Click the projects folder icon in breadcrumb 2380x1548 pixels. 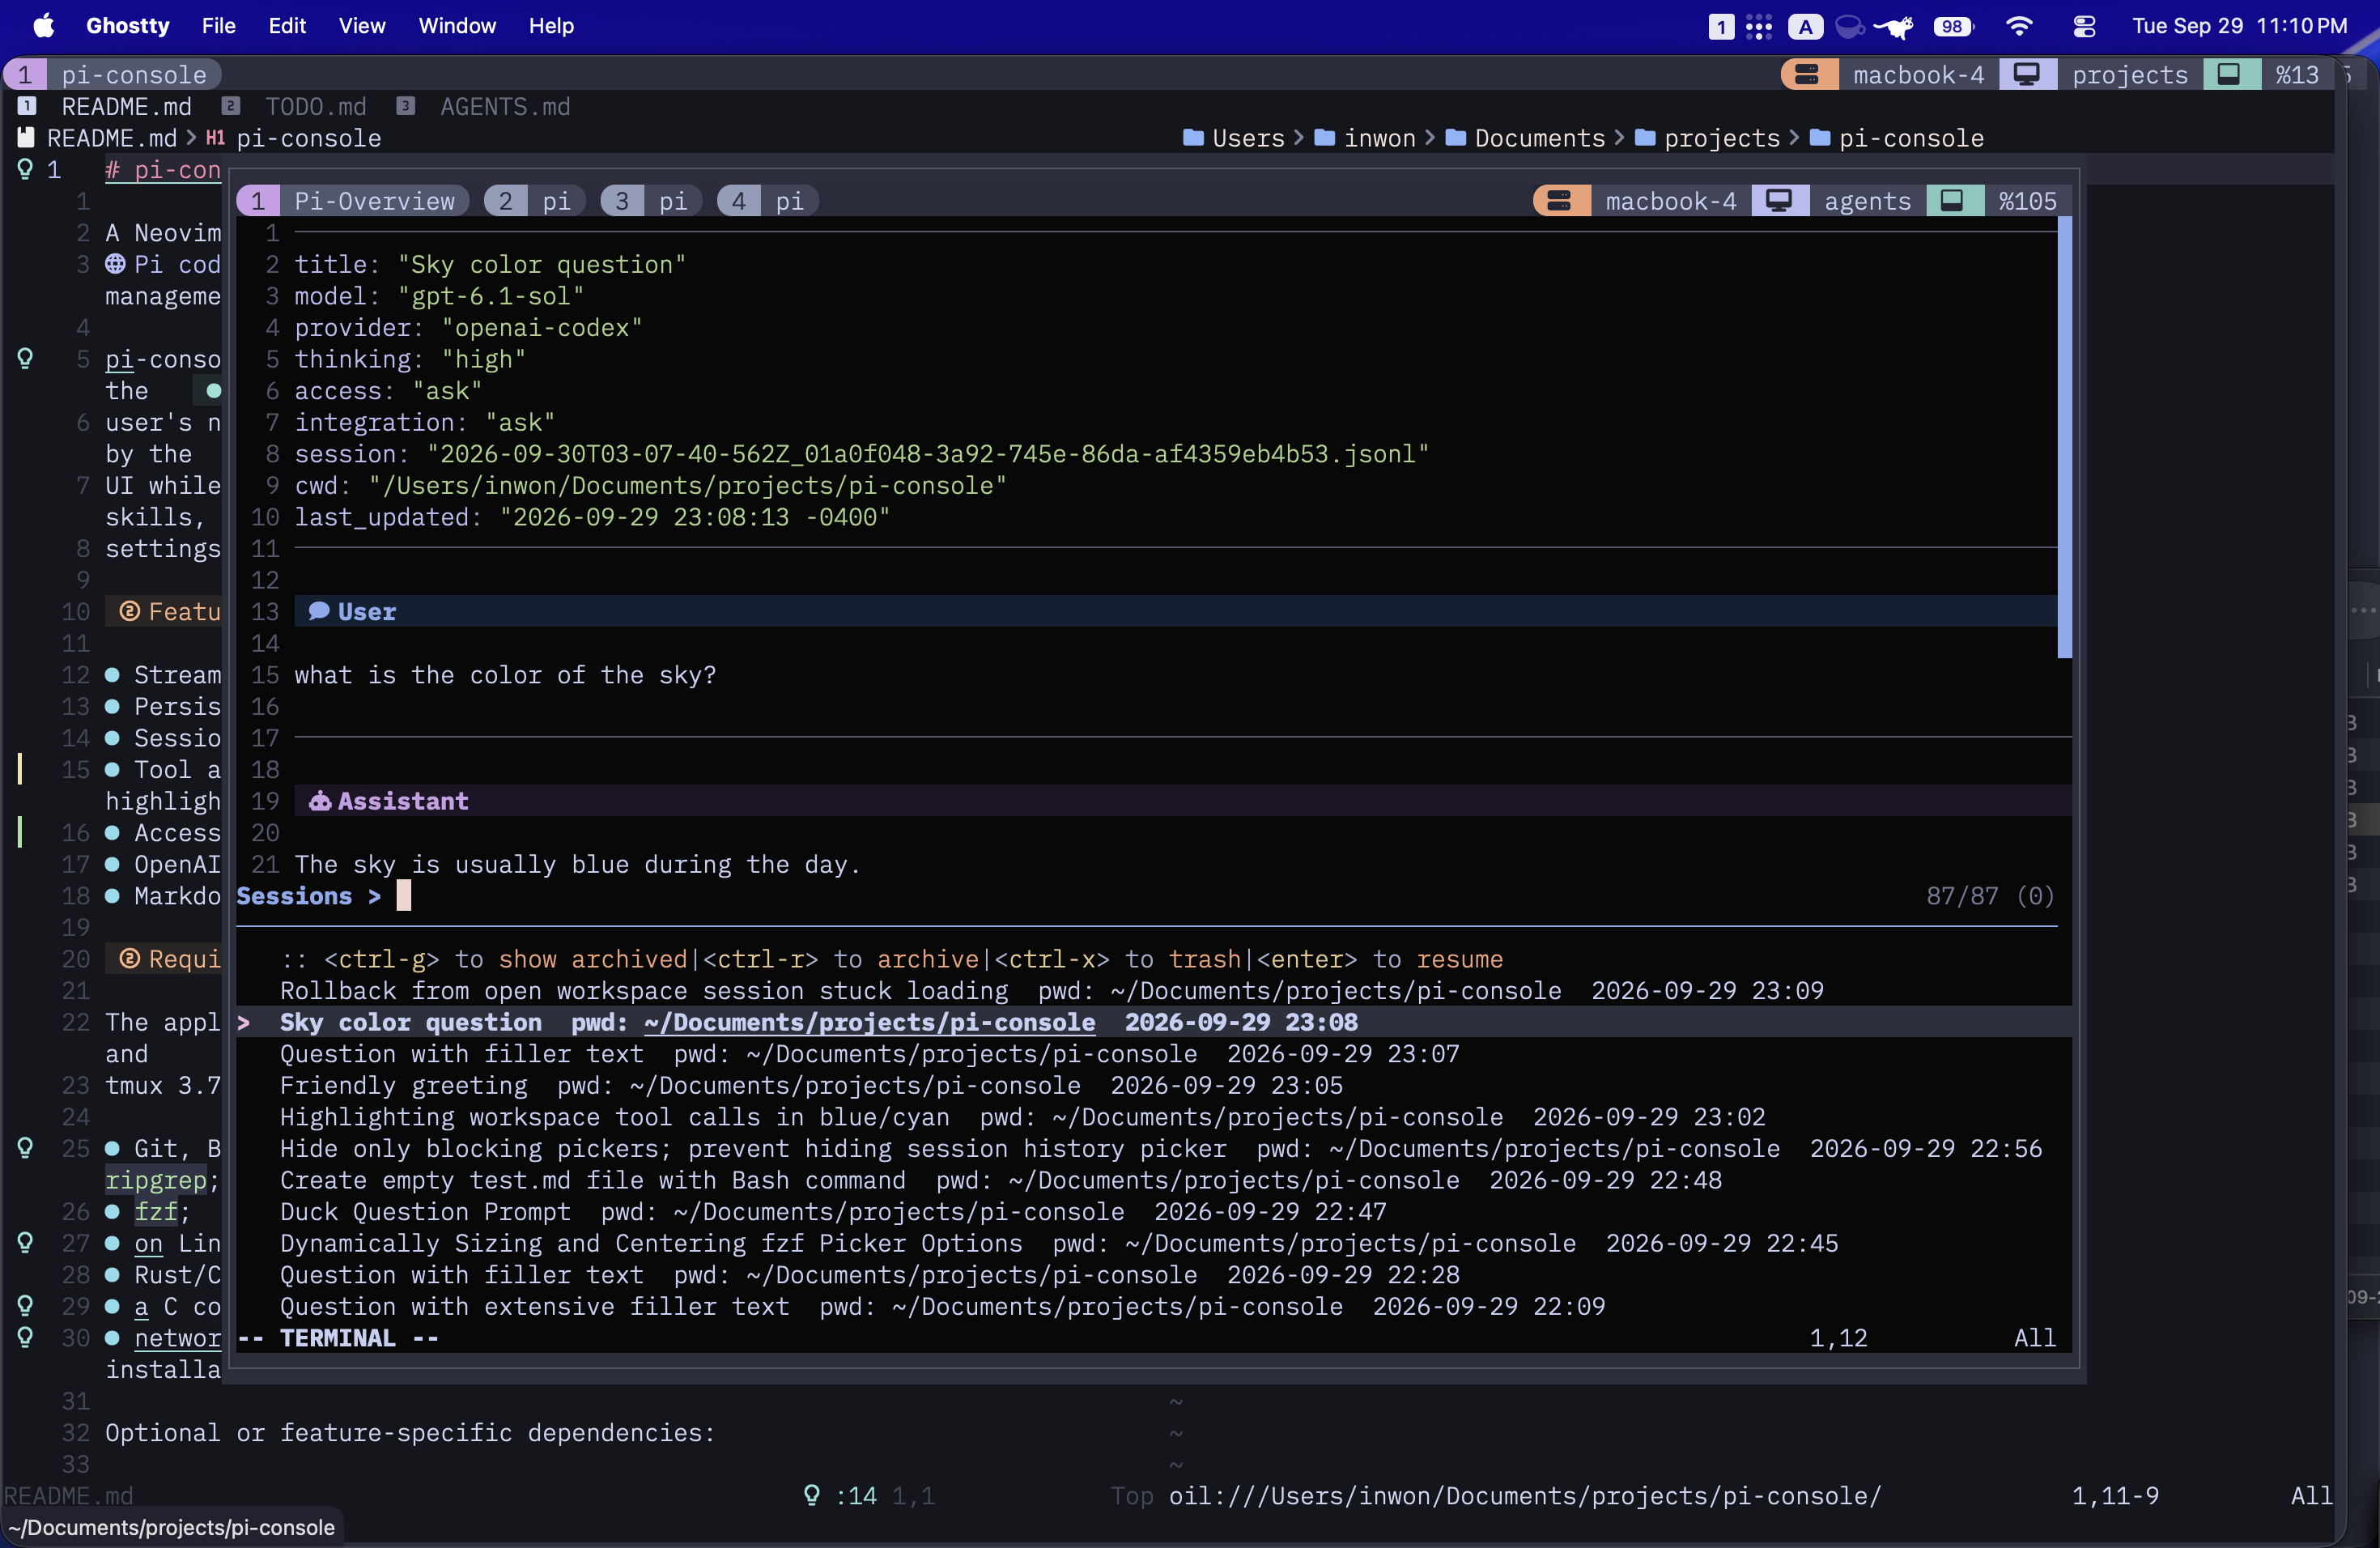pos(1644,138)
